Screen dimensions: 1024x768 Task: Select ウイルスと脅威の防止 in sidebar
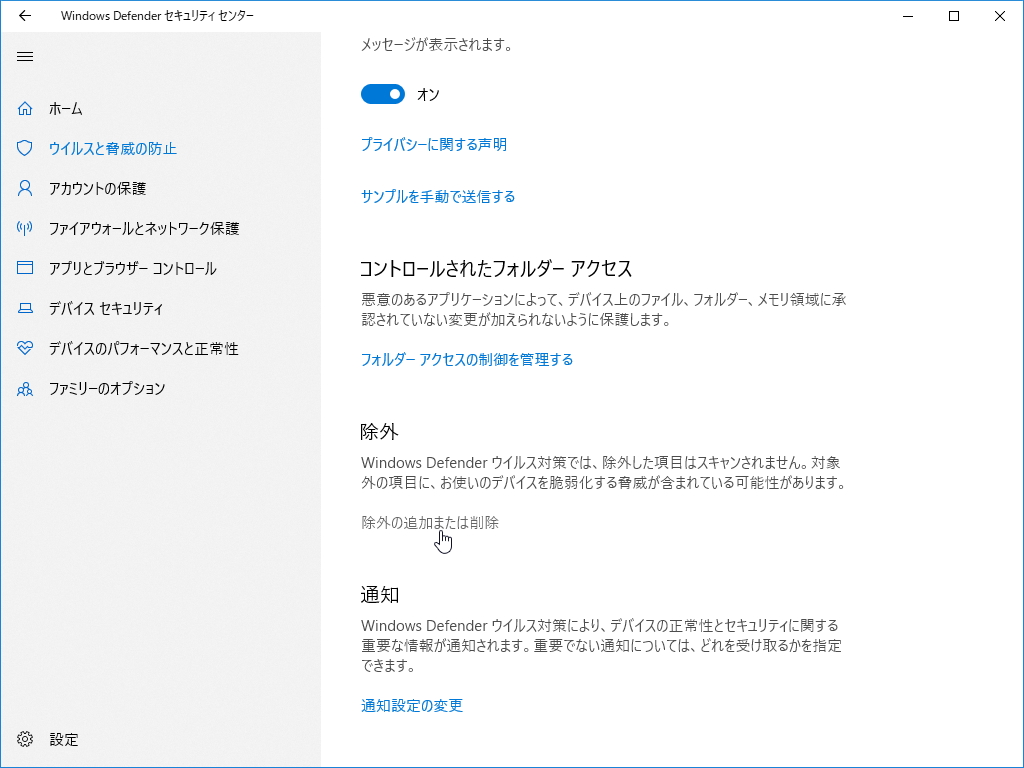(113, 148)
